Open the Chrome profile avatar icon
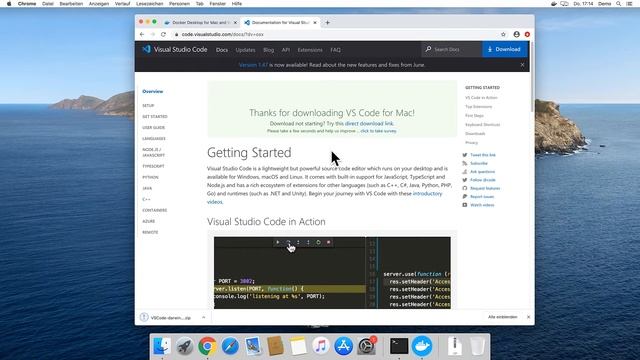The image size is (640, 360). tap(516, 35)
